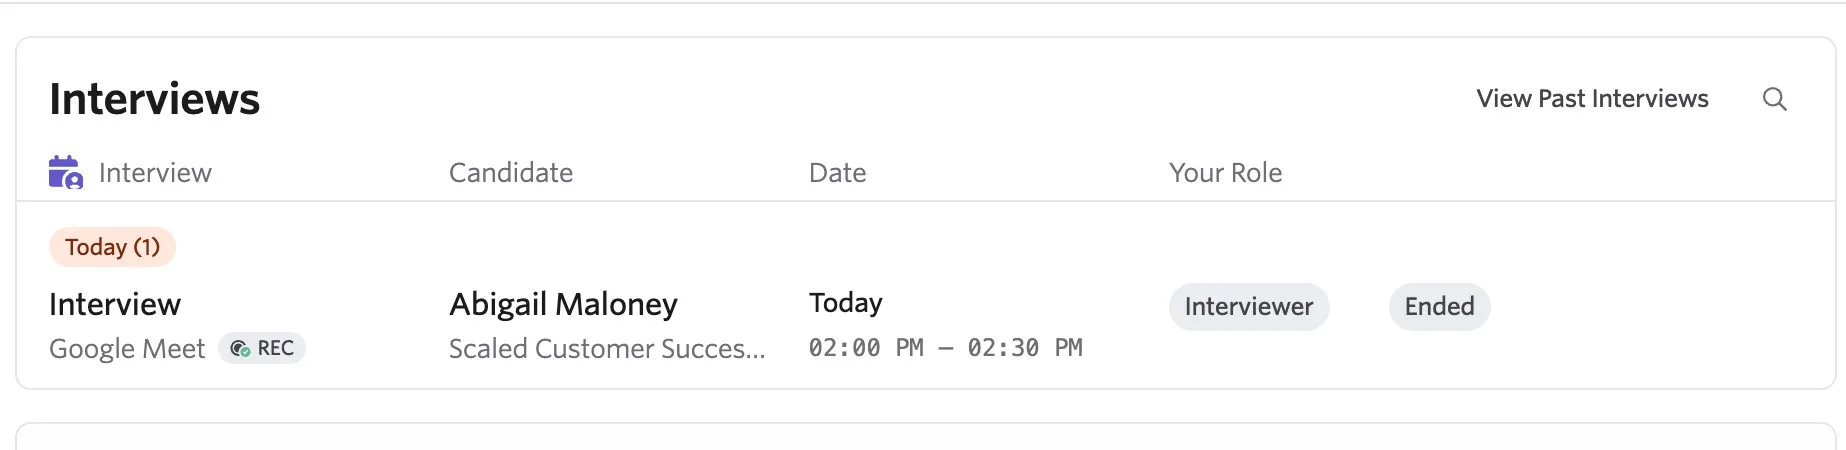The height and width of the screenshot is (450, 1846).
Task: Click the Interview column header
Action: [155, 173]
